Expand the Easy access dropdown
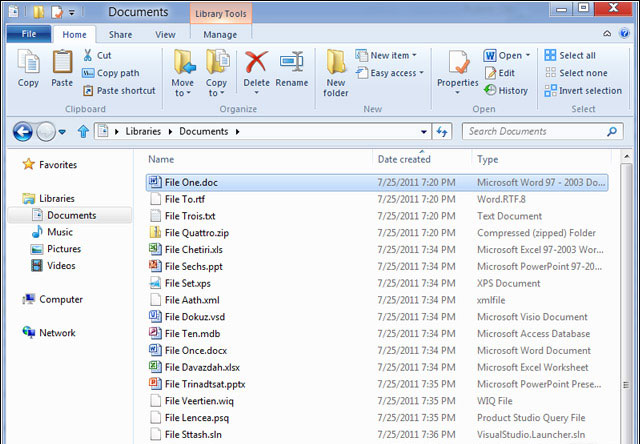Viewport: 640px width, 444px height. (422, 73)
